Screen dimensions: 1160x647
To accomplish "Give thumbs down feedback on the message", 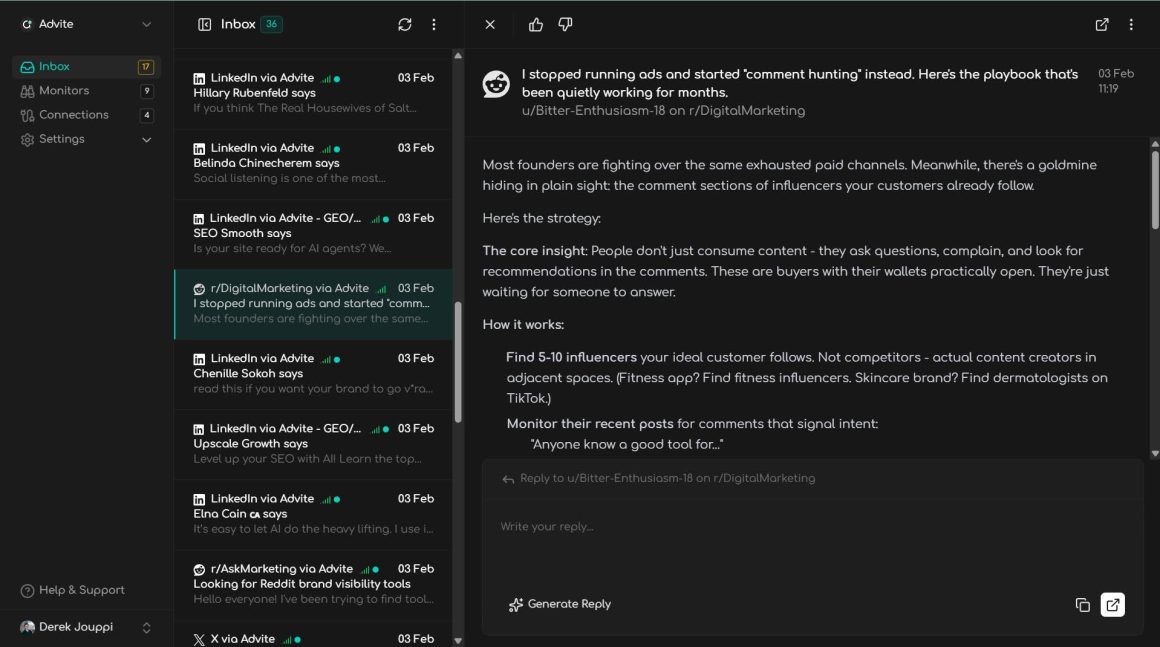I will (565, 23).
